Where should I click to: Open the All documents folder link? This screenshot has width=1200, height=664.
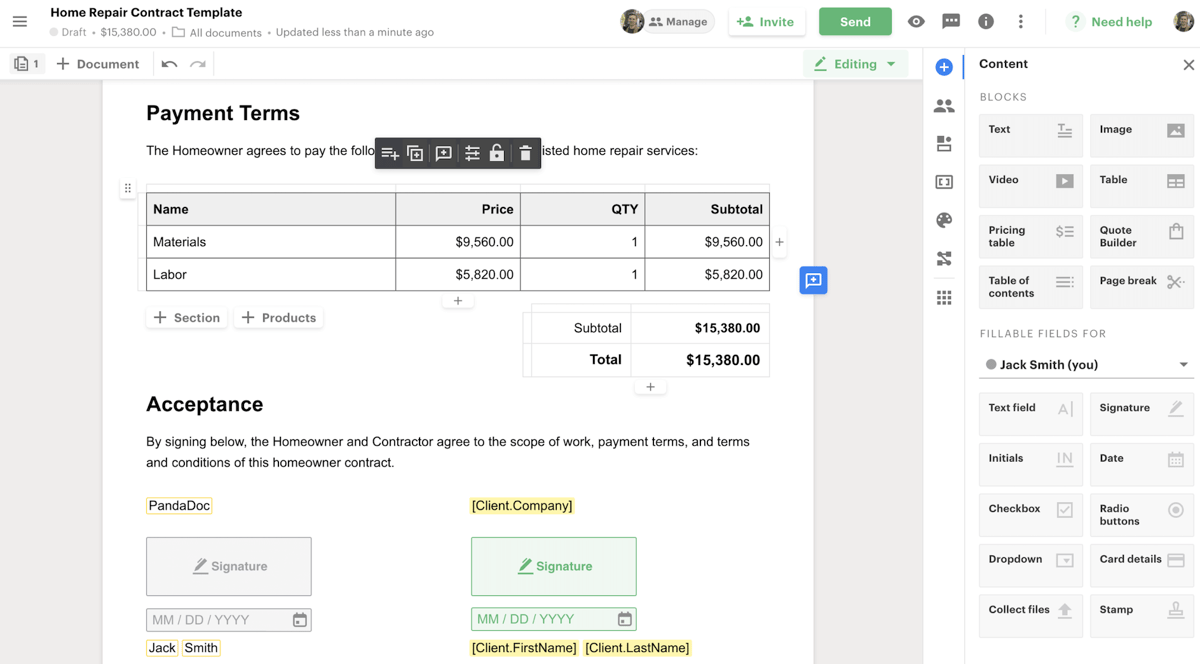coord(217,32)
